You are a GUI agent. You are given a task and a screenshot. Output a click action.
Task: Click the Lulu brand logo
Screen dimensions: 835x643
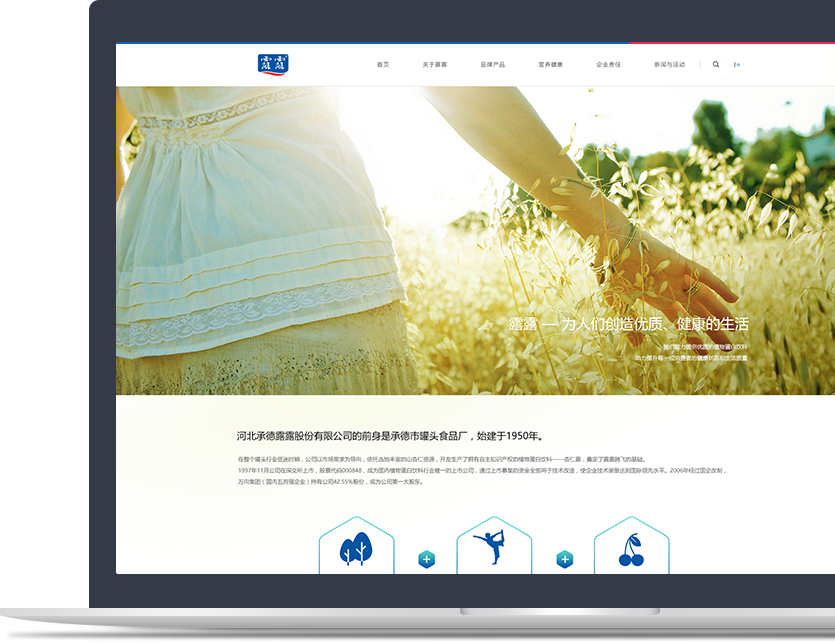click(x=273, y=65)
